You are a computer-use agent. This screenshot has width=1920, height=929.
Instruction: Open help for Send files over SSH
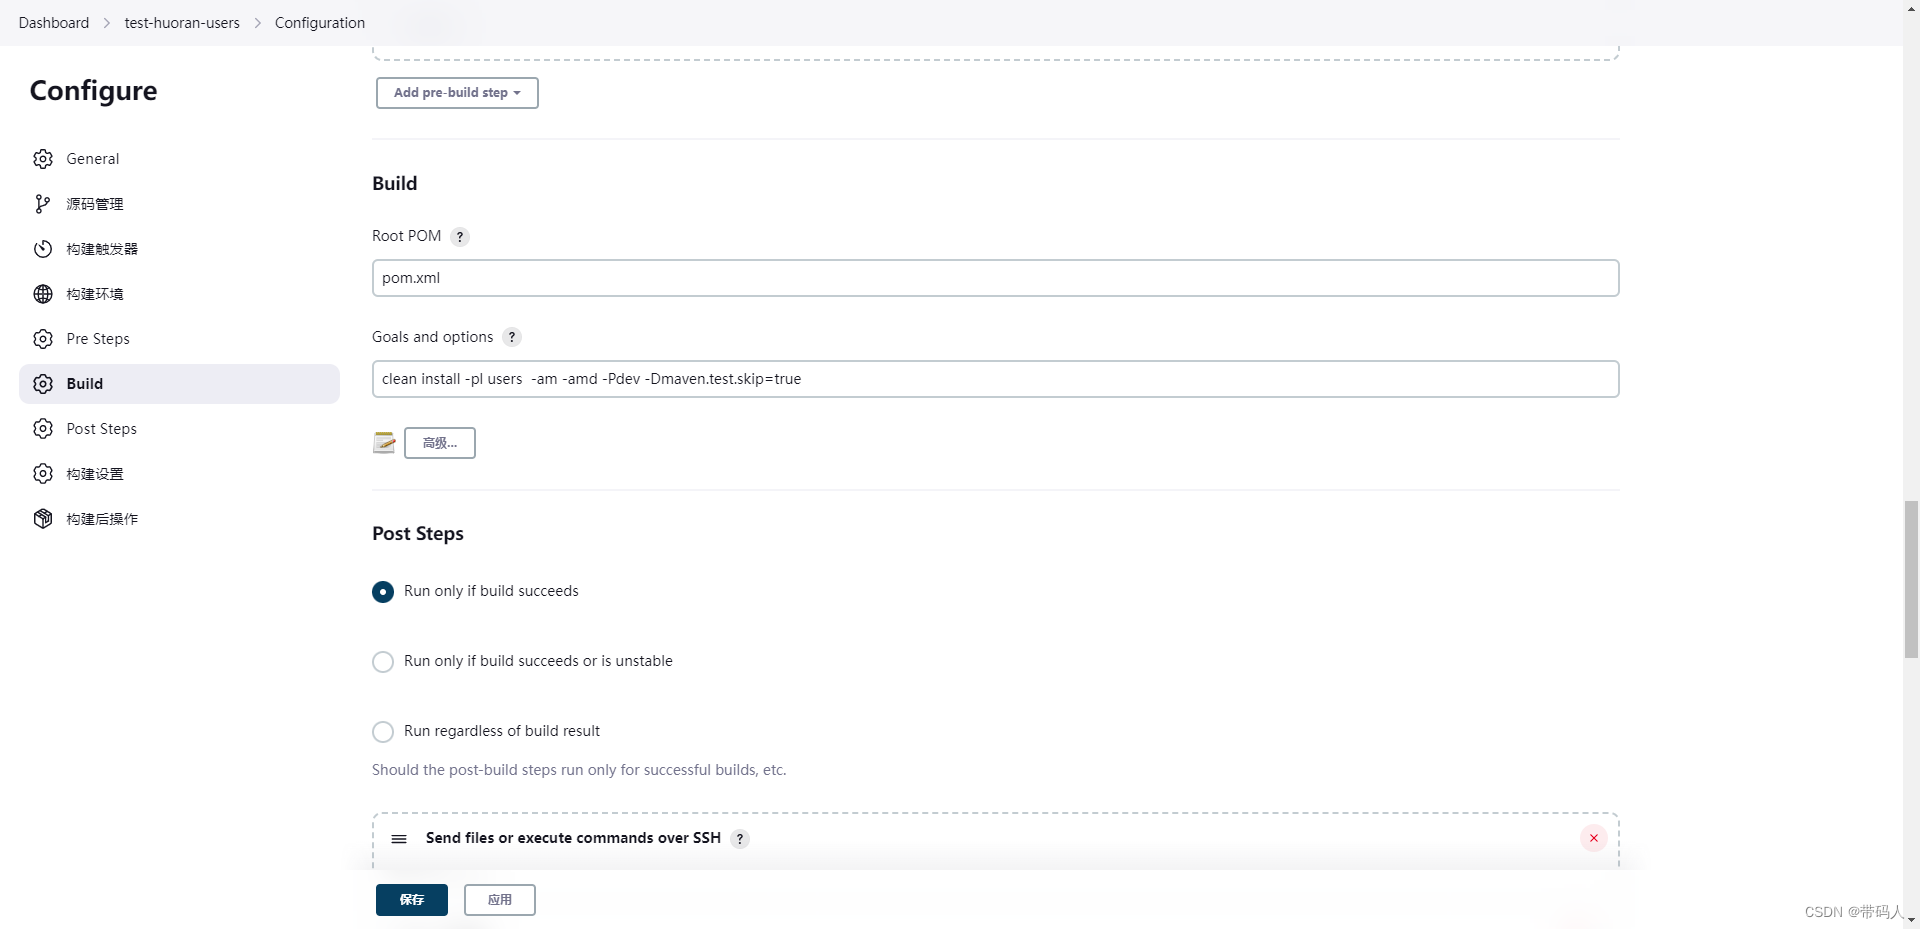click(x=740, y=839)
